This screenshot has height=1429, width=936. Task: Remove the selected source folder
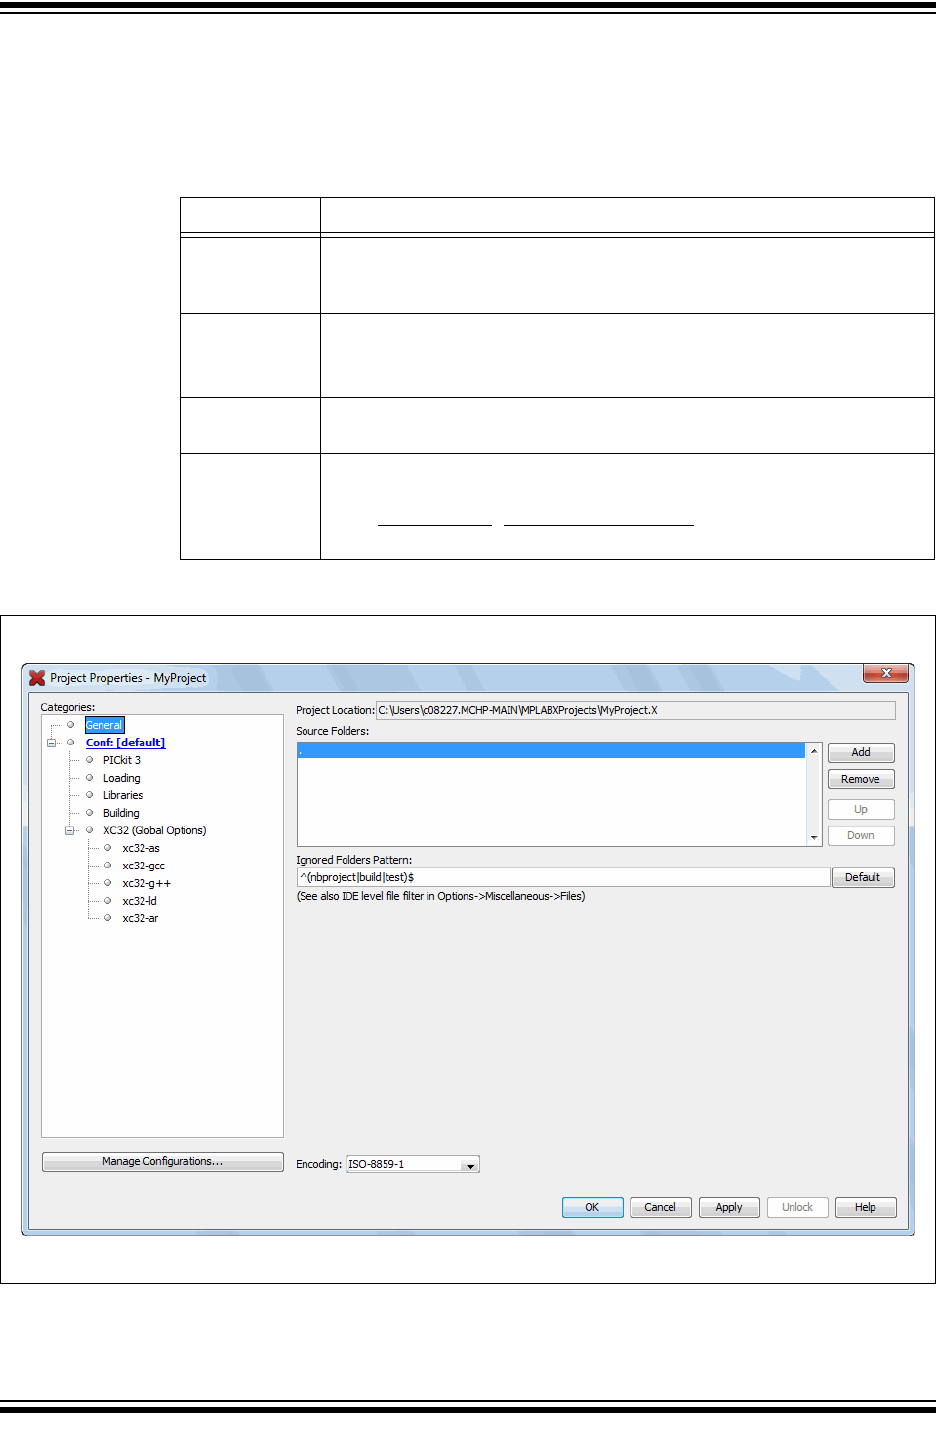[861, 779]
